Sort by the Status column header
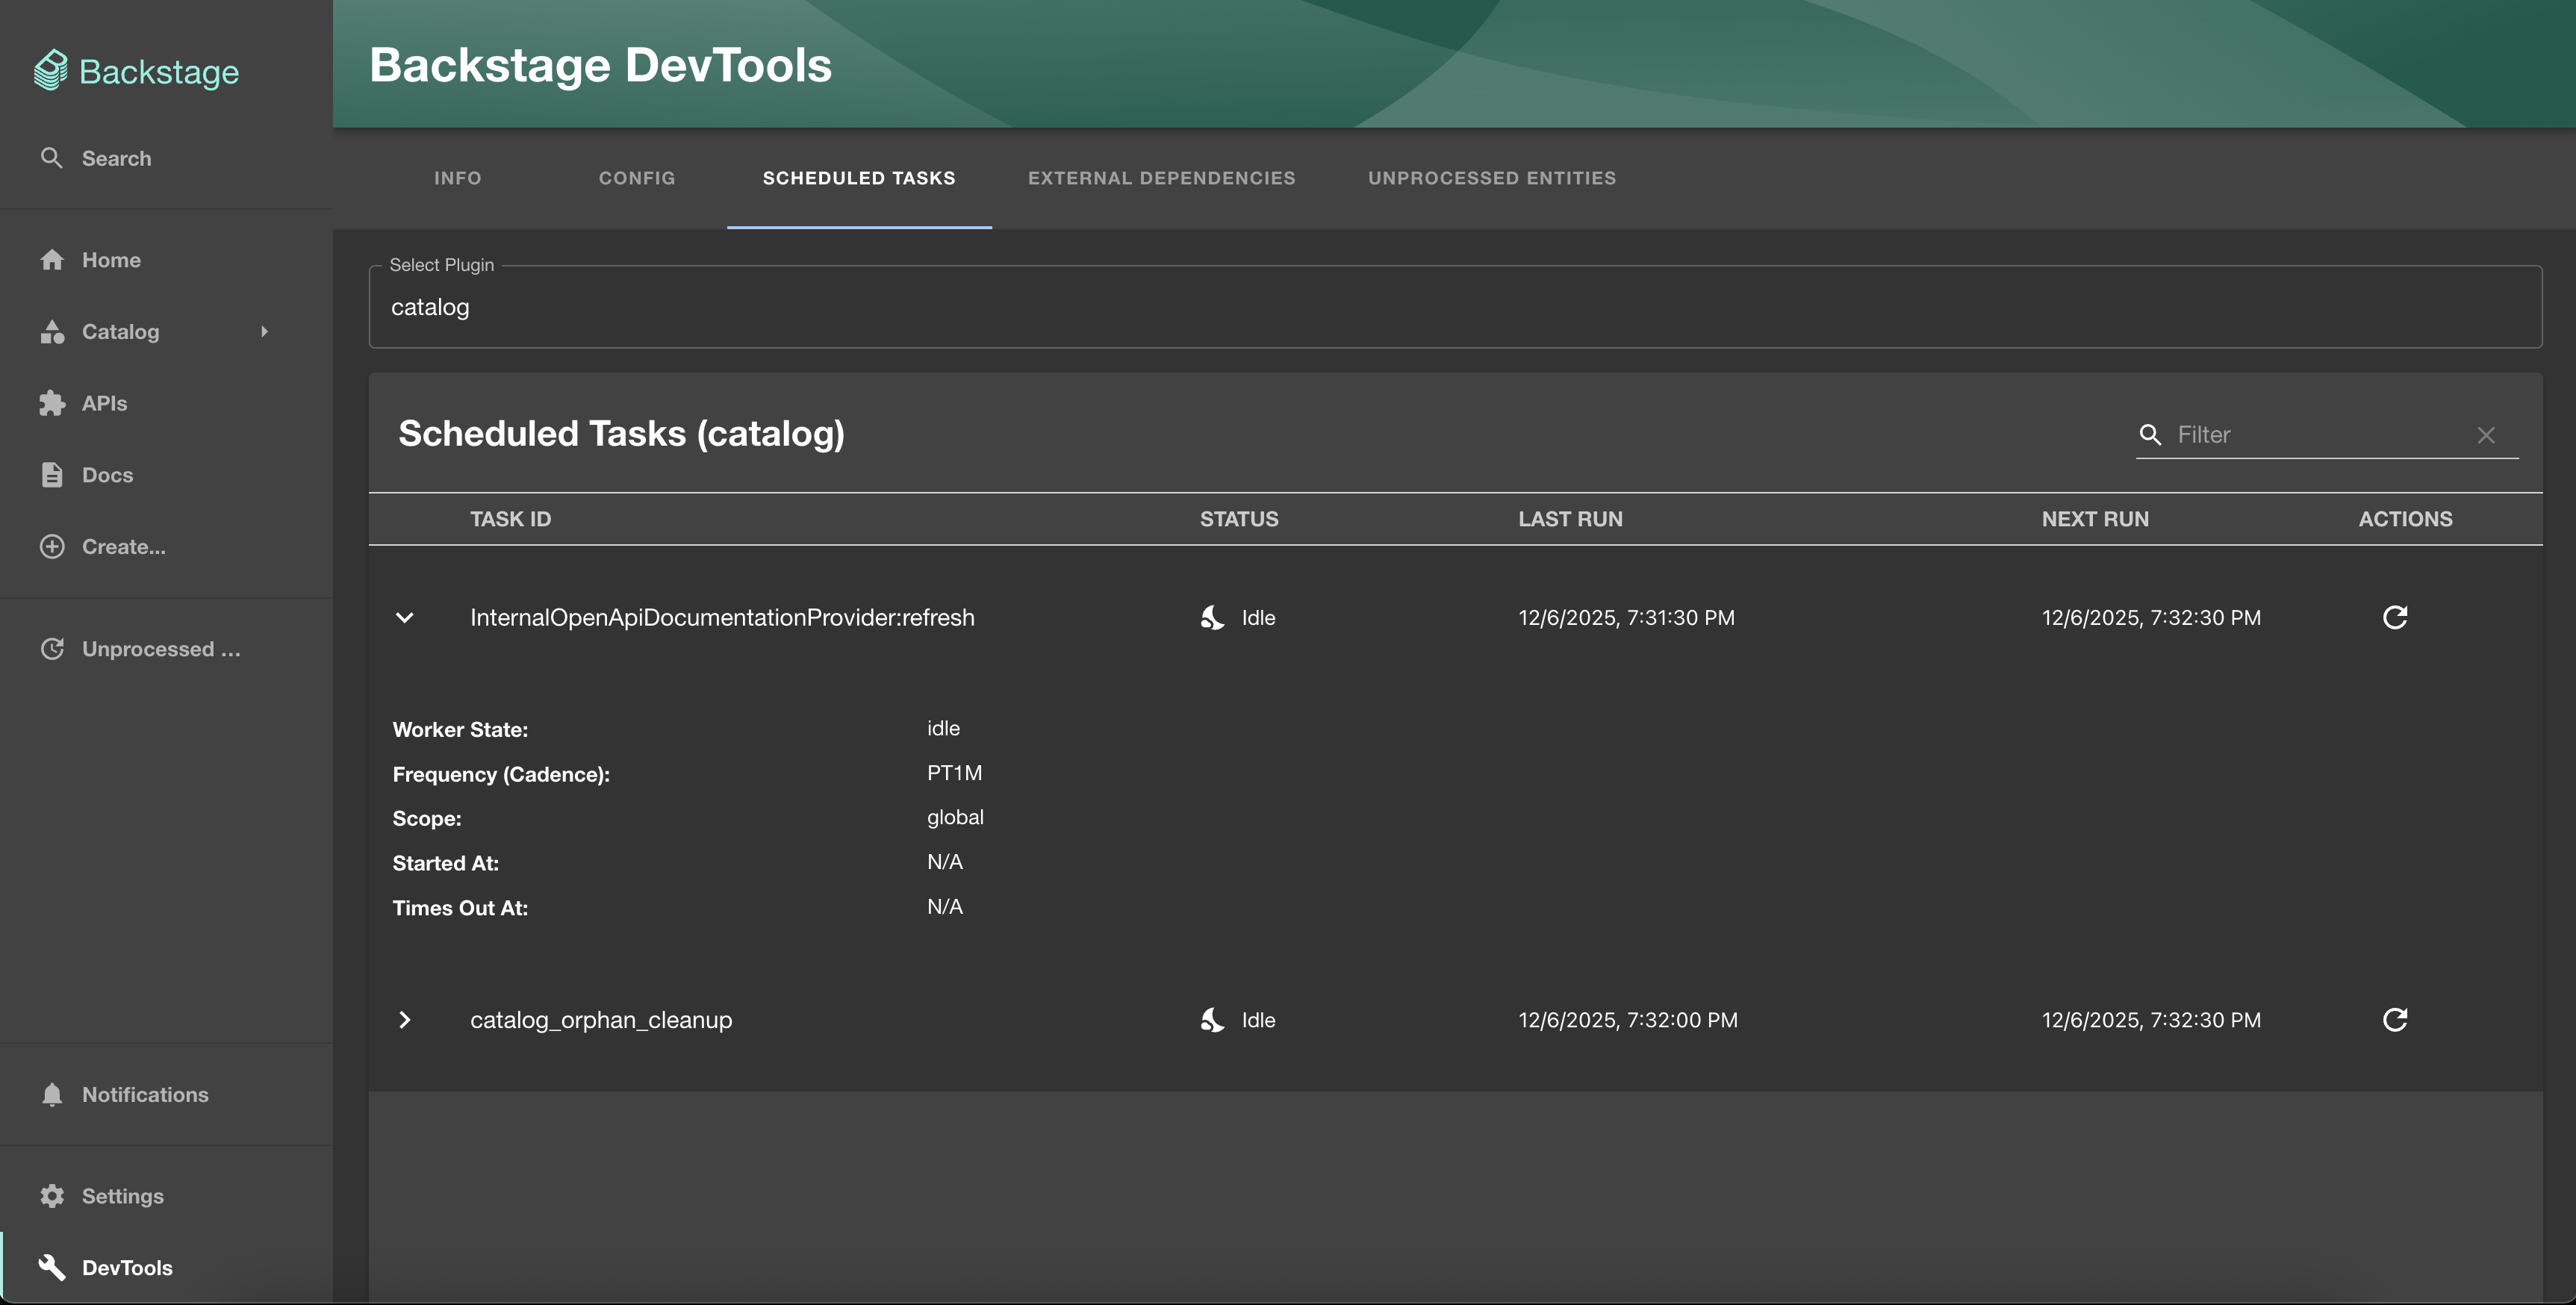This screenshot has width=2576, height=1305. point(1239,519)
